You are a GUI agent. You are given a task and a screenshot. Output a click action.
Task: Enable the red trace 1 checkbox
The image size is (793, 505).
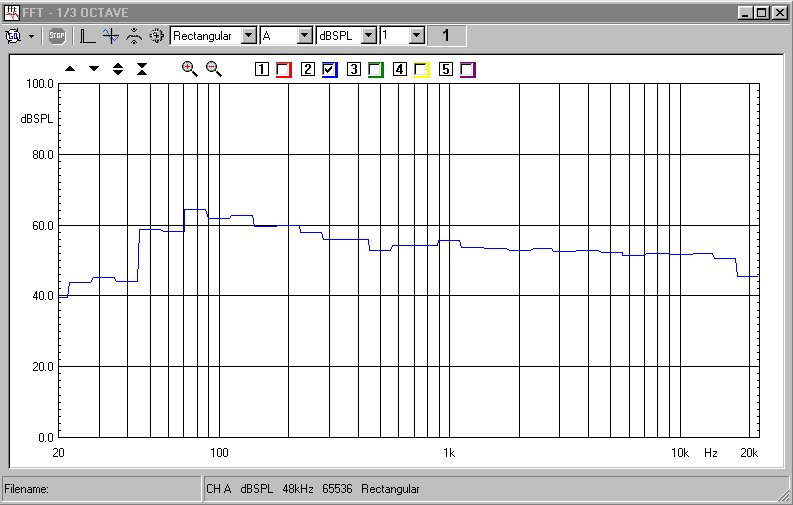[284, 70]
